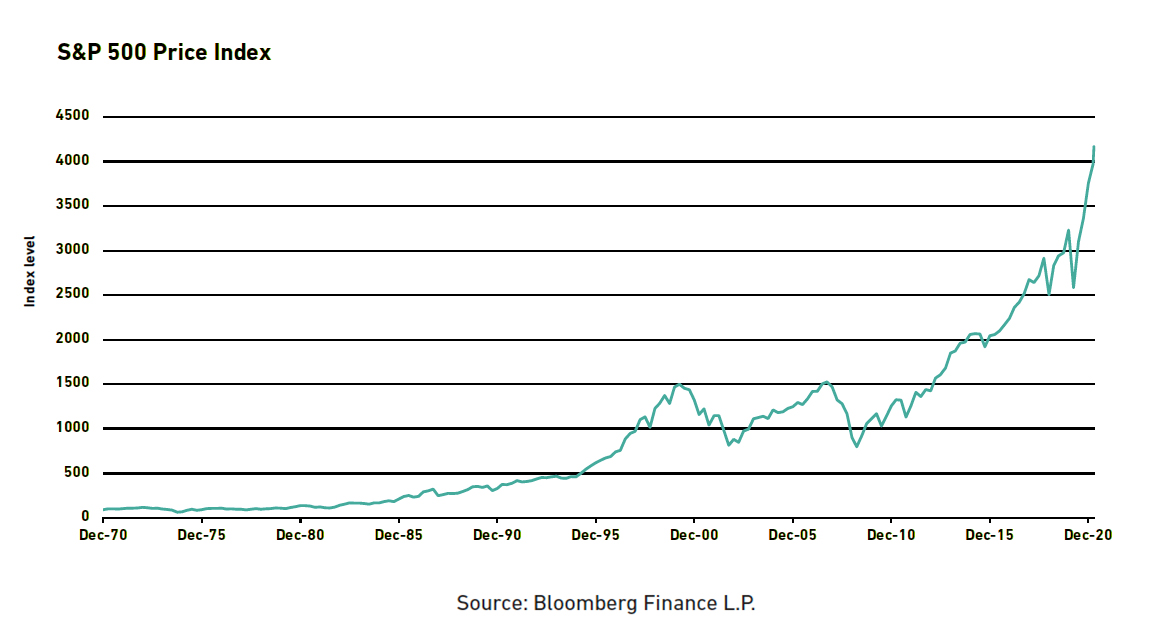The height and width of the screenshot is (635, 1165).
Task: Click the 1000 y-axis label
Action: point(72,428)
